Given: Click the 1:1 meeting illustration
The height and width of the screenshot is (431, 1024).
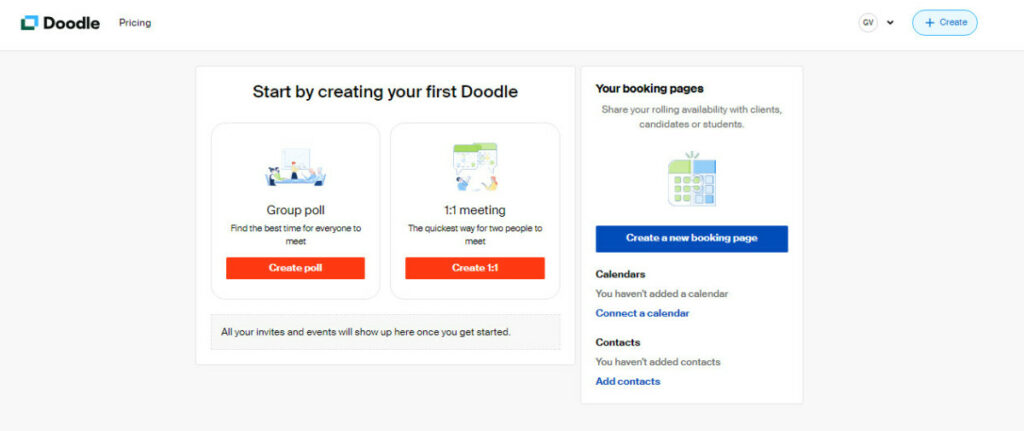Looking at the screenshot, I should coord(475,167).
